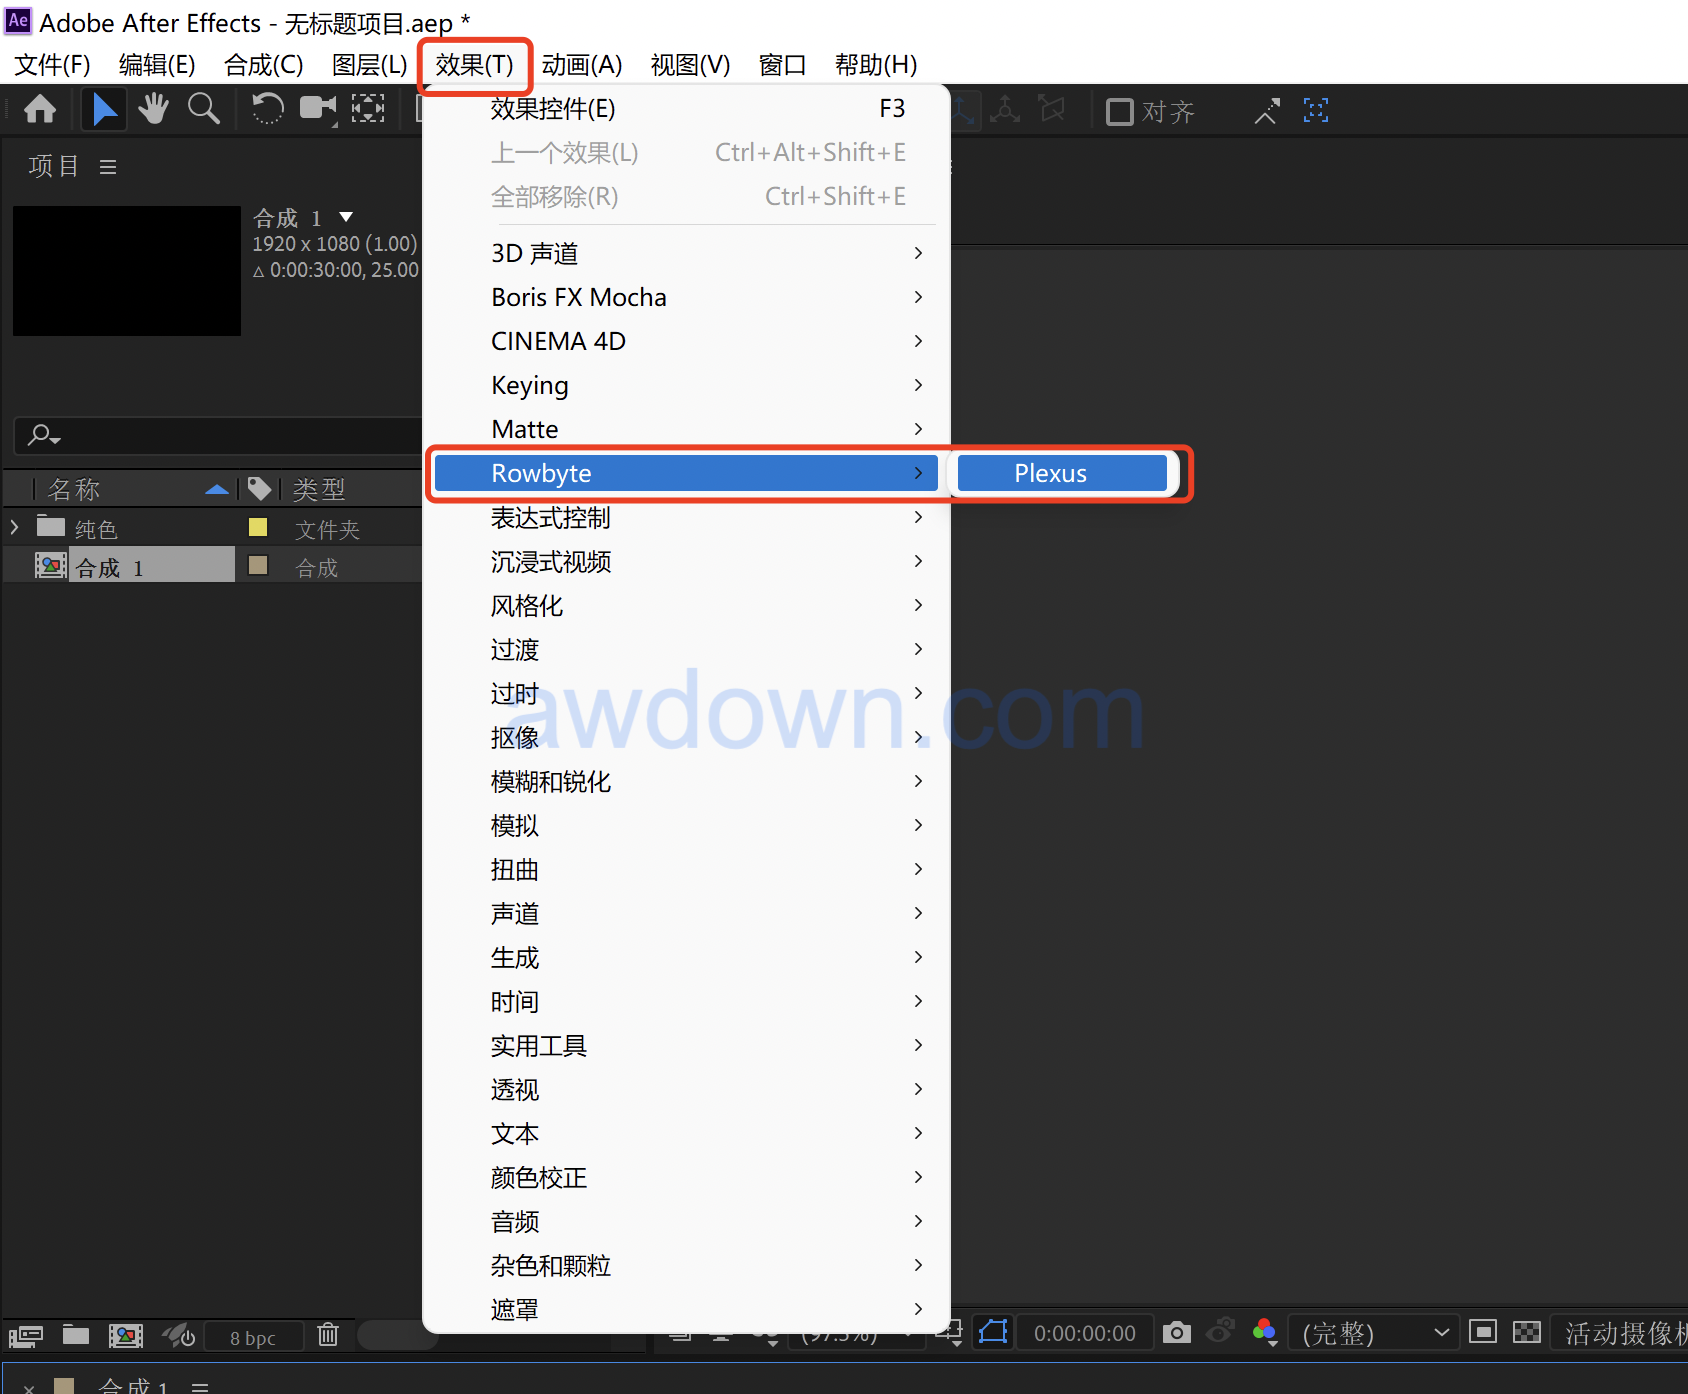This screenshot has width=1688, height=1394.
Task: Select the Rotation tool
Action: 267,109
